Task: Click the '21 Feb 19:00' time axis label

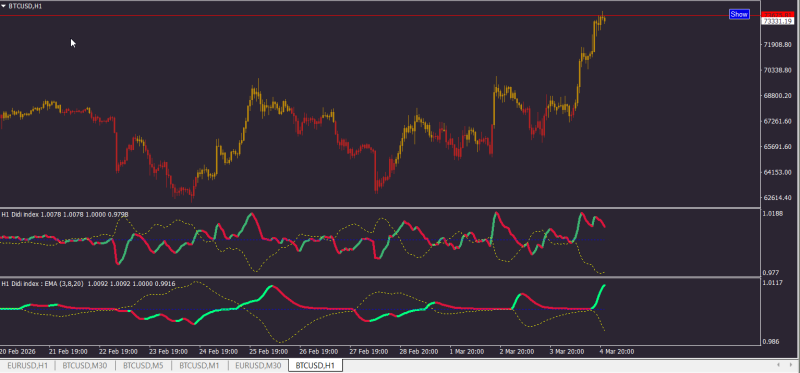Action: [68, 352]
